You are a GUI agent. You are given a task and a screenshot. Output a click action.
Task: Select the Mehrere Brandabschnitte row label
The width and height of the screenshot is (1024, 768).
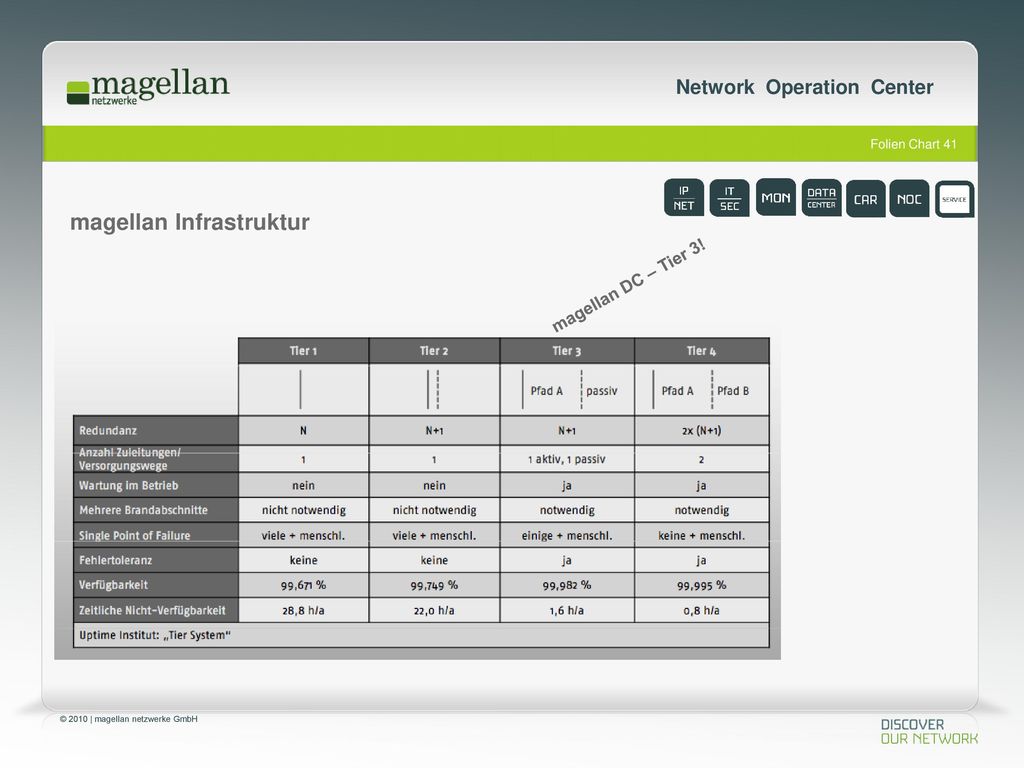tap(156, 510)
